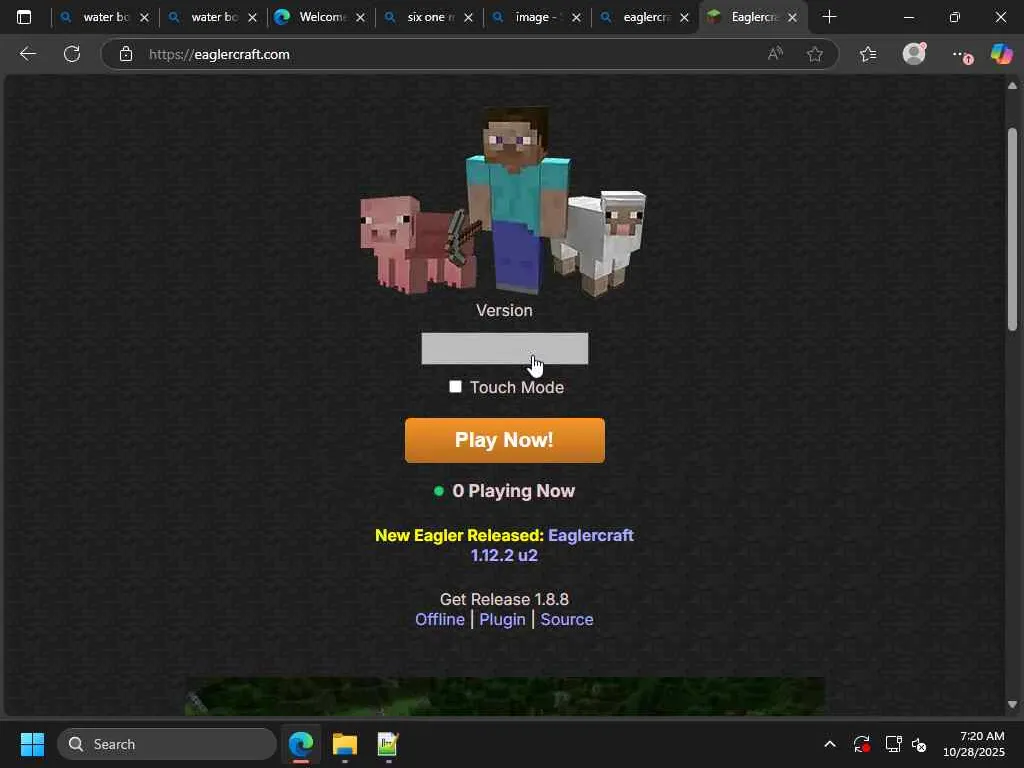Open Microsoft Edge from the taskbar
Image resolution: width=1024 pixels, height=768 pixels.
pyautogui.click(x=301, y=744)
